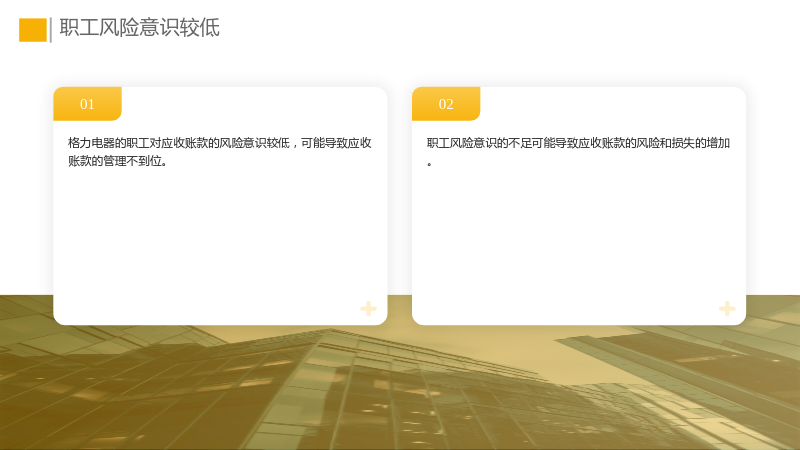
Task: Select the orange 02 number badge
Action: [446, 104]
